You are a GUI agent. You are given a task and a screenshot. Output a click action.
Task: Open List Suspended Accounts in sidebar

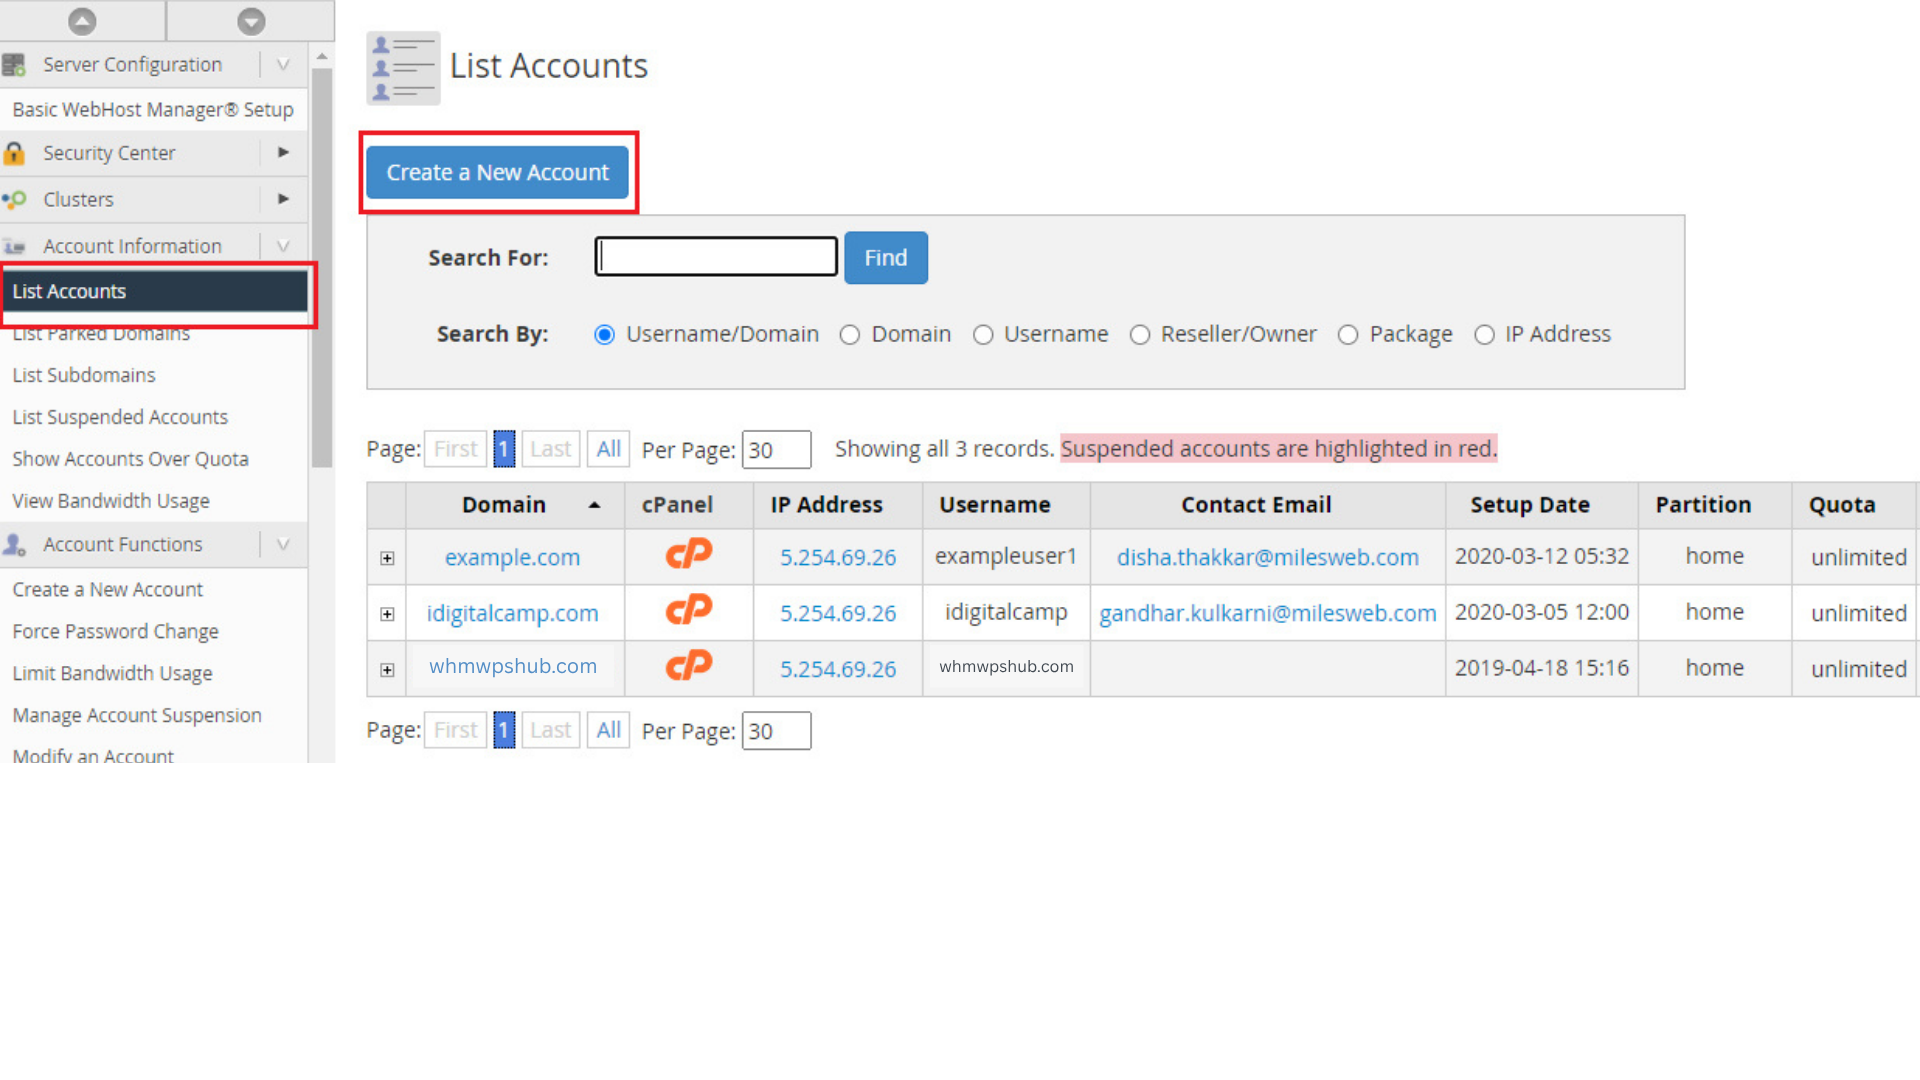pyautogui.click(x=120, y=417)
